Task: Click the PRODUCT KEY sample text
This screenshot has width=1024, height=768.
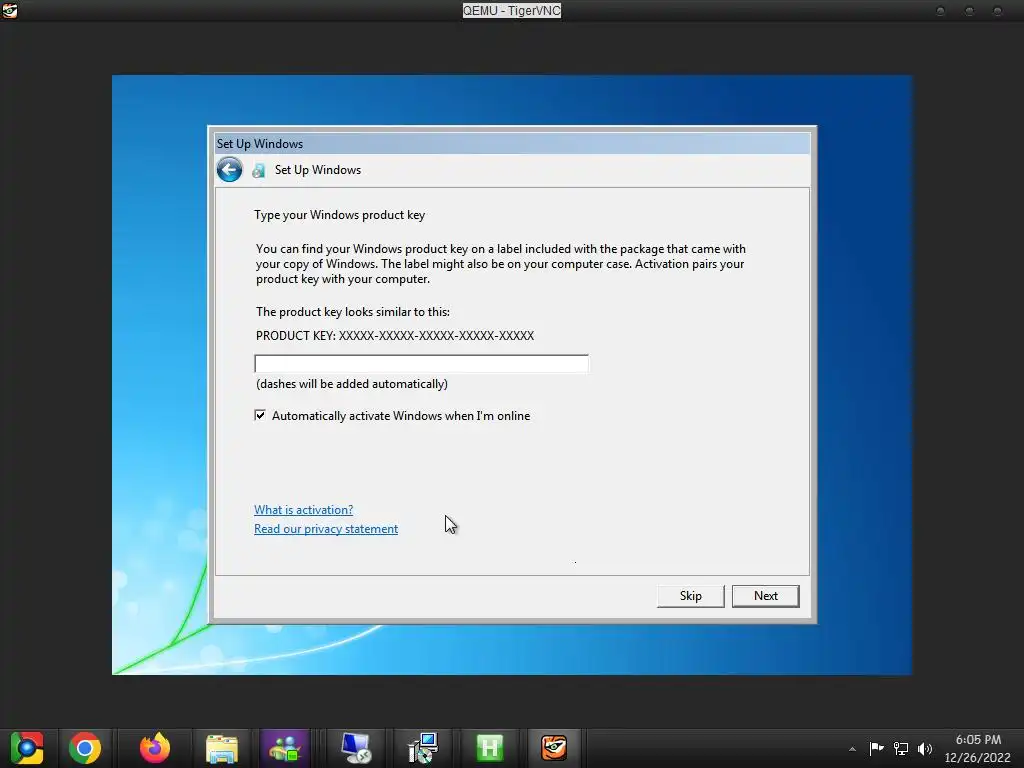Action: [x=394, y=336]
